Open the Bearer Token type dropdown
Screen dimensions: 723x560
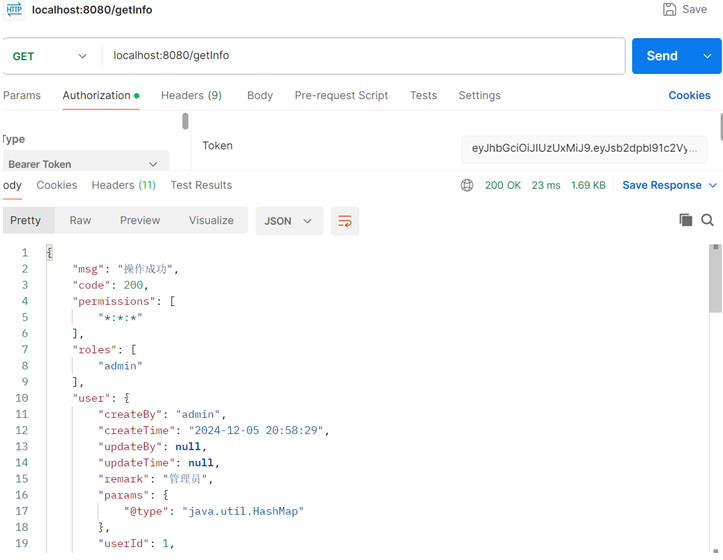pyautogui.click(x=86, y=163)
